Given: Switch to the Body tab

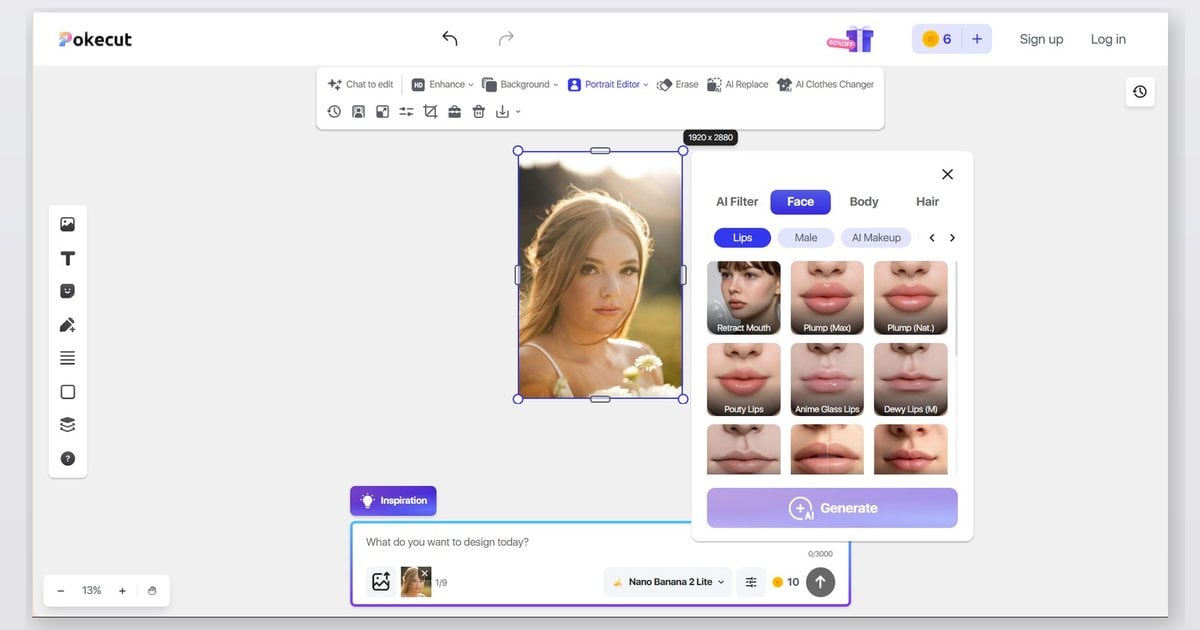Looking at the screenshot, I should coord(864,202).
